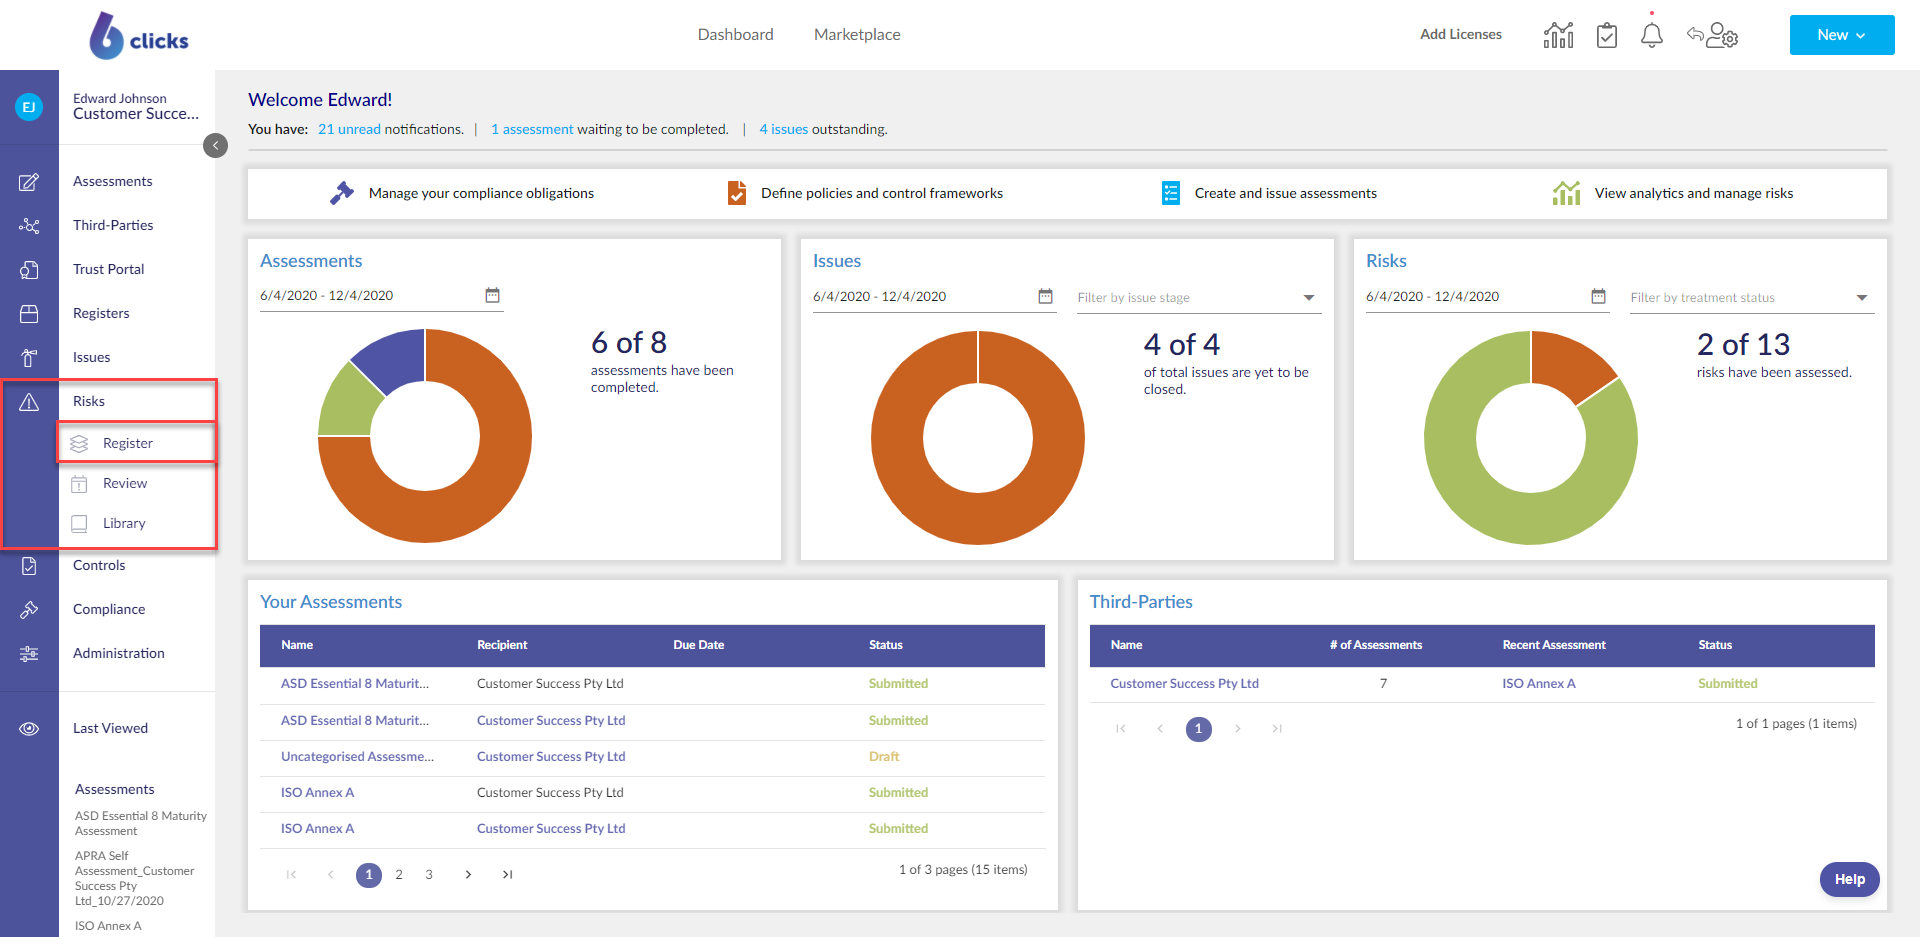Open Issues date range calendar icon
Viewport: 1920px width, 937px height.
1045,296
